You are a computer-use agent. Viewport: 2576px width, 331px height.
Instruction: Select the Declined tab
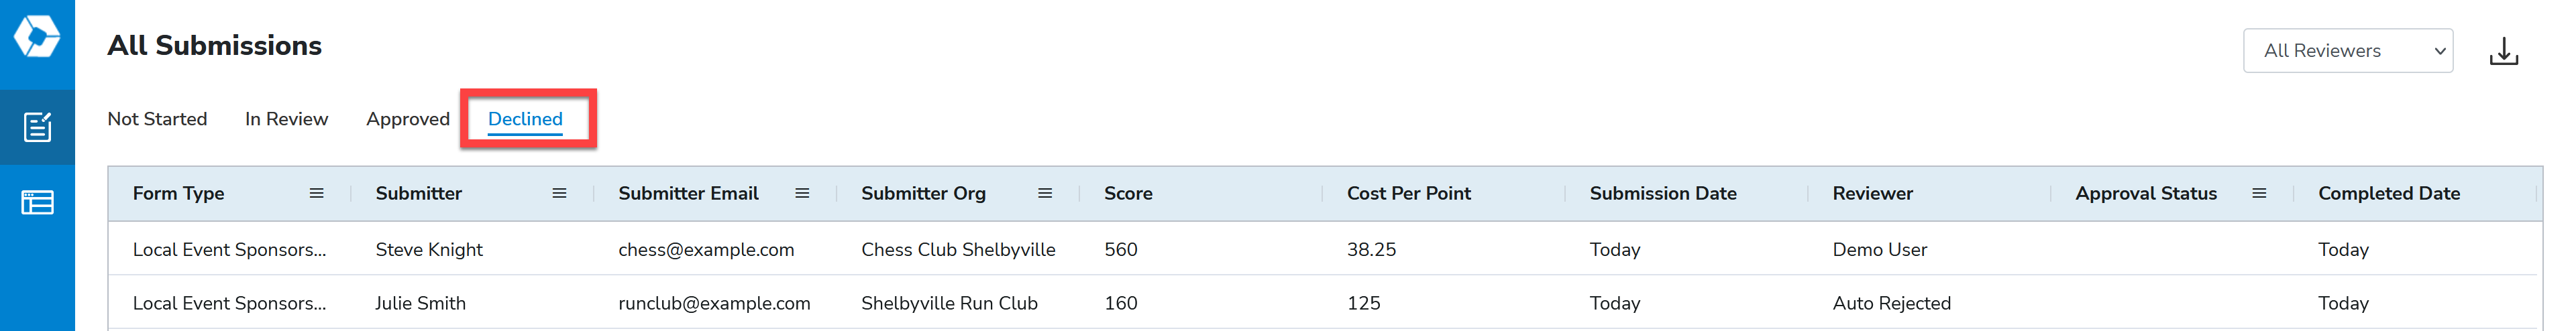525,119
